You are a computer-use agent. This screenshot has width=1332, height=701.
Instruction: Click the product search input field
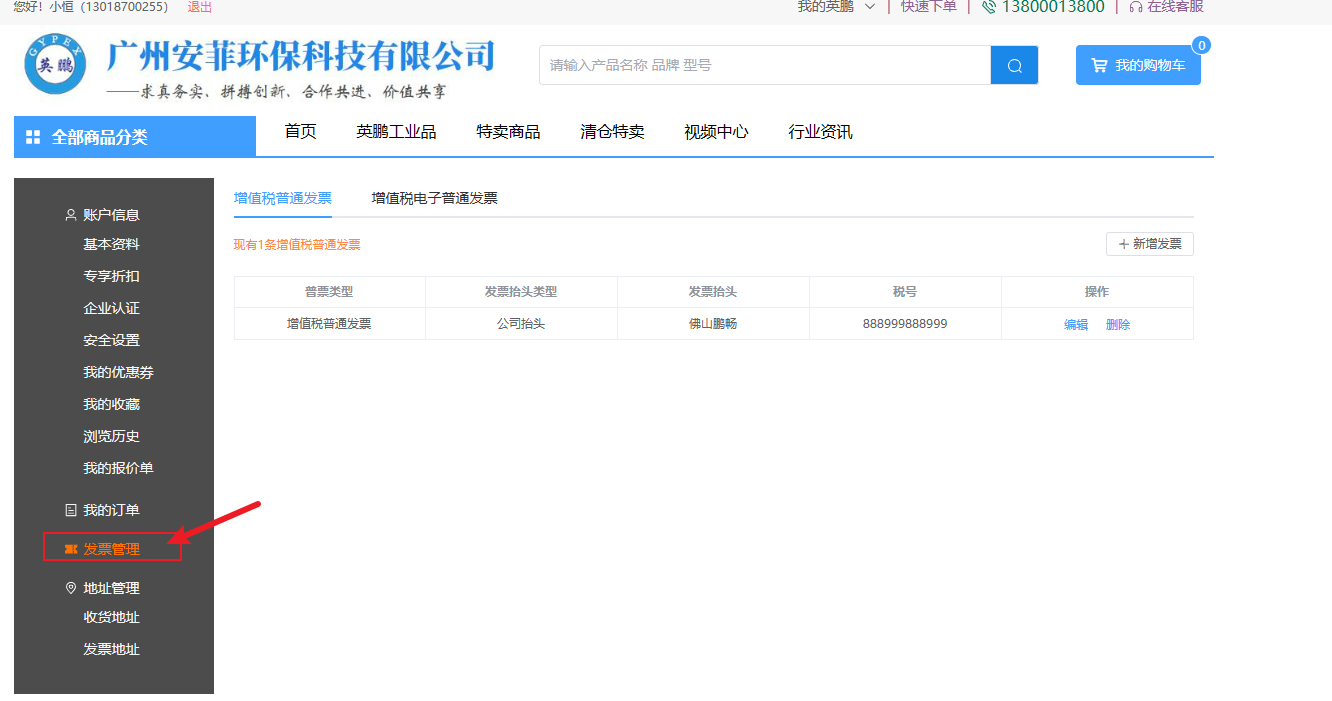pyautogui.click(x=765, y=65)
